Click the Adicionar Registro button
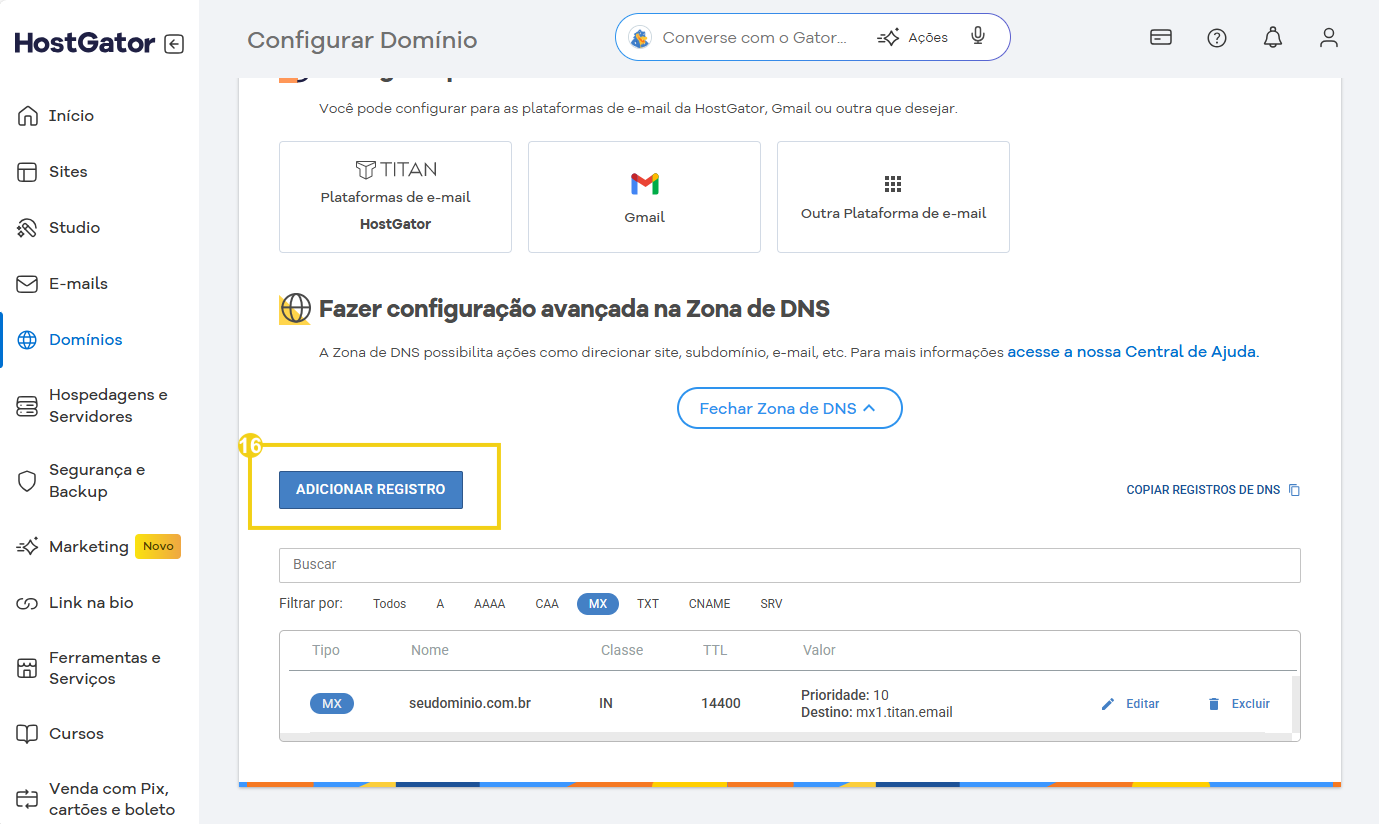Image resolution: width=1379 pixels, height=824 pixels. pos(370,490)
